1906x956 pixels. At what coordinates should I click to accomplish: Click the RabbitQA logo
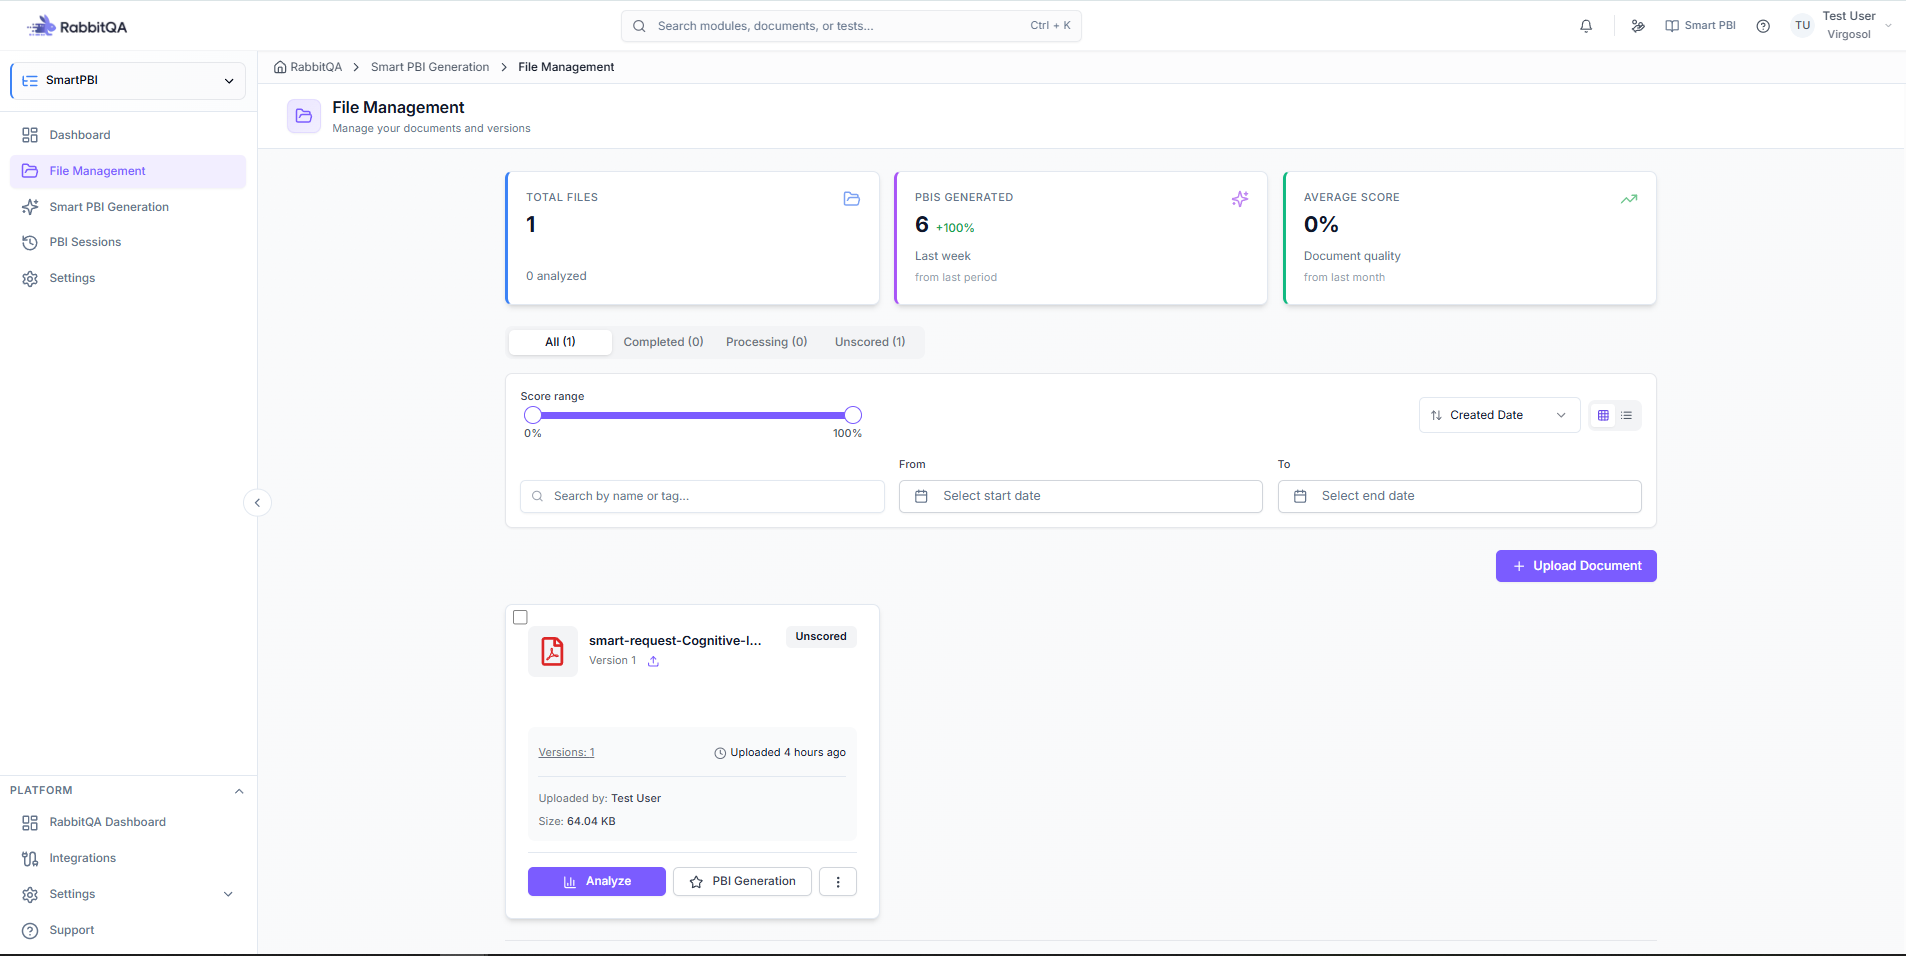pos(77,27)
